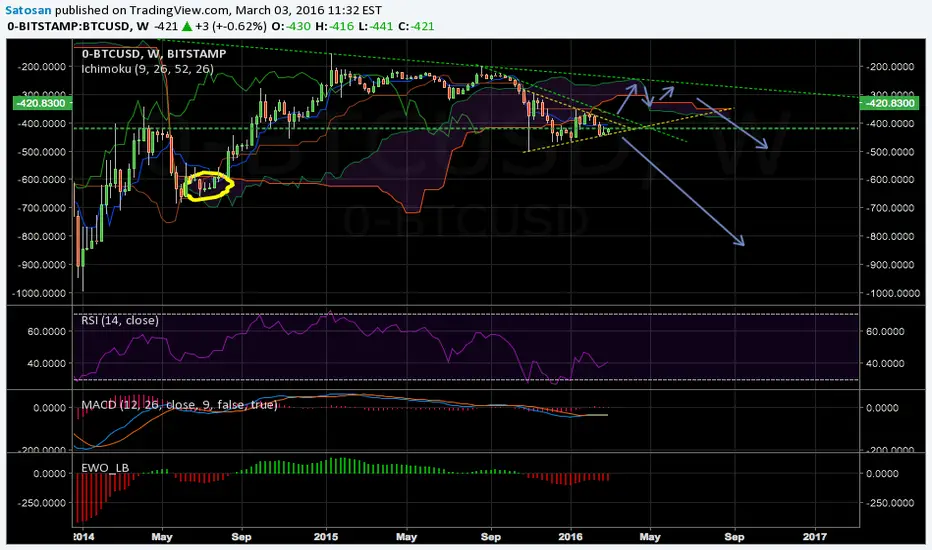Click MACD 0.0000 level on right scale
The image size is (932, 550).
(x=882, y=408)
